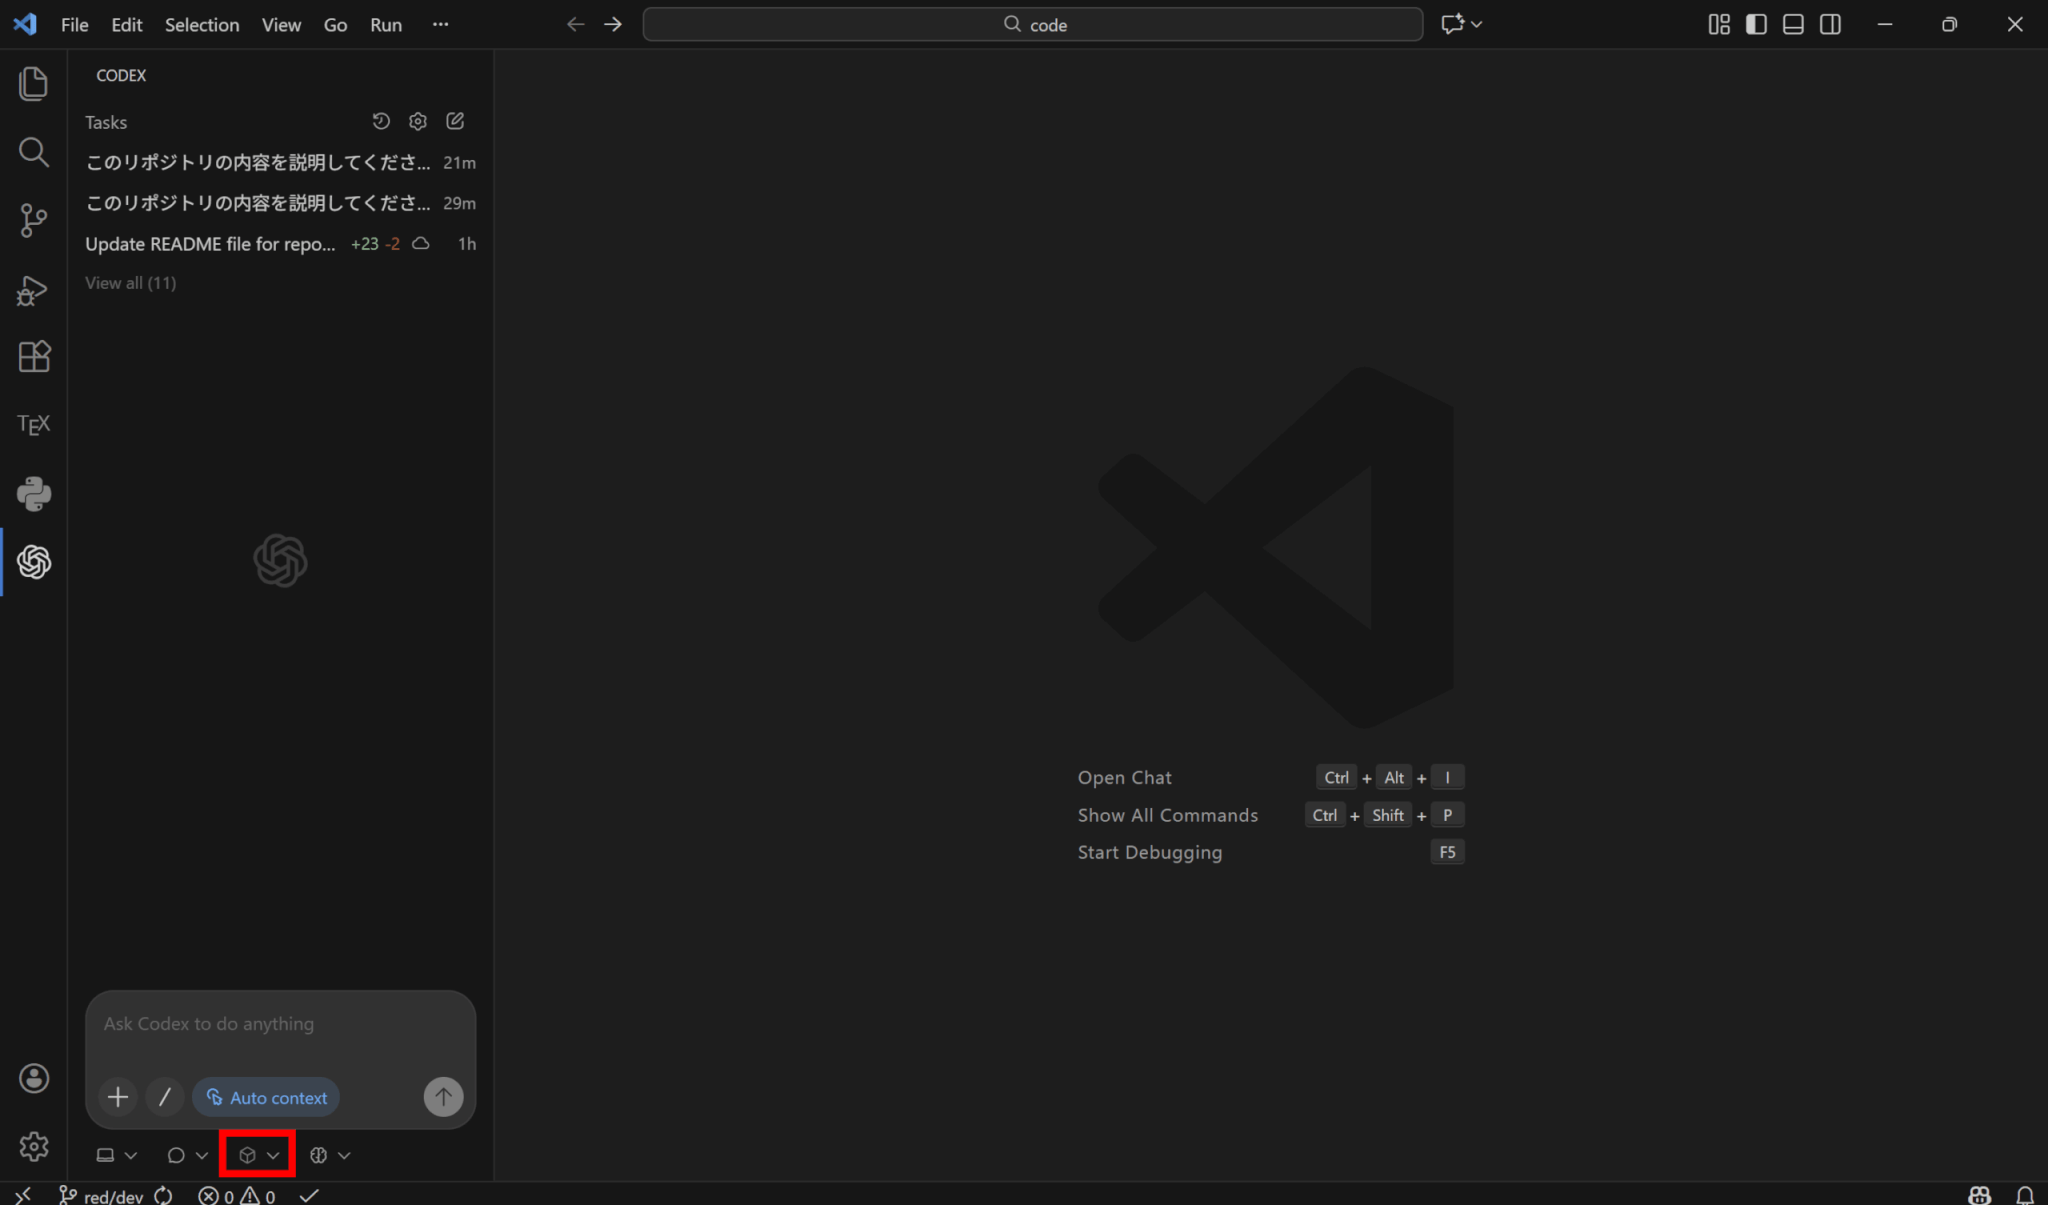Open the Run menu

pyautogui.click(x=386, y=24)
